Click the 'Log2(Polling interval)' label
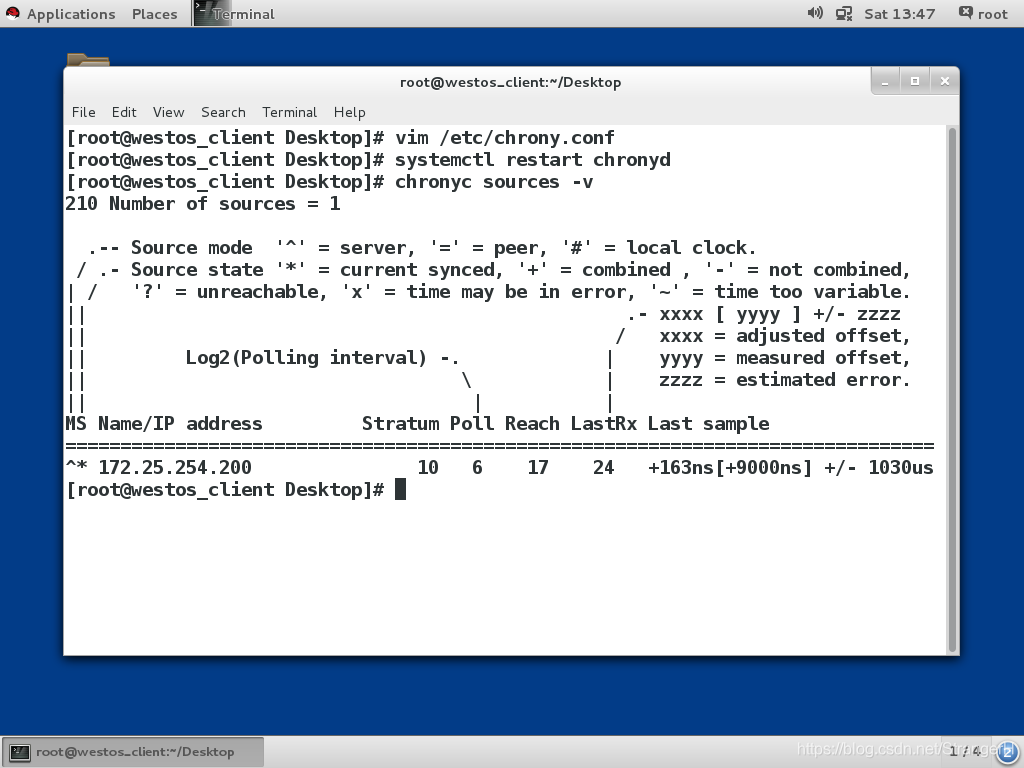Screen dimensions: 1024x768 pyautogui.click(x=306, y=358)
